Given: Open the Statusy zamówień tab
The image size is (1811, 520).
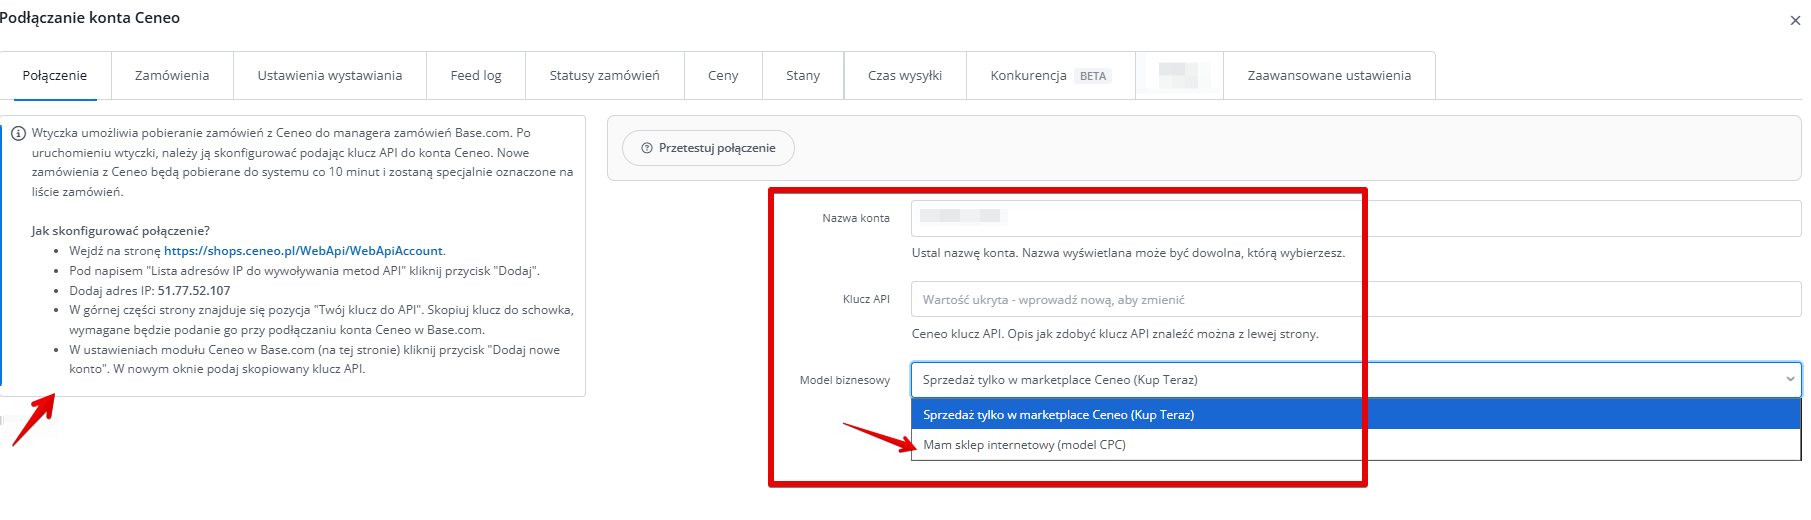Looking at the screenshot, I should pyautogui.click(x=604, y=76).
